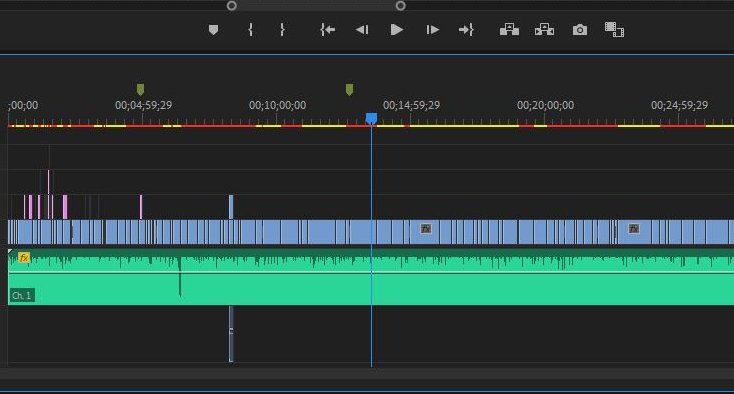Select the small audio clip below the green track
Viewport: 734px width, 394px height.
point(231,334)
